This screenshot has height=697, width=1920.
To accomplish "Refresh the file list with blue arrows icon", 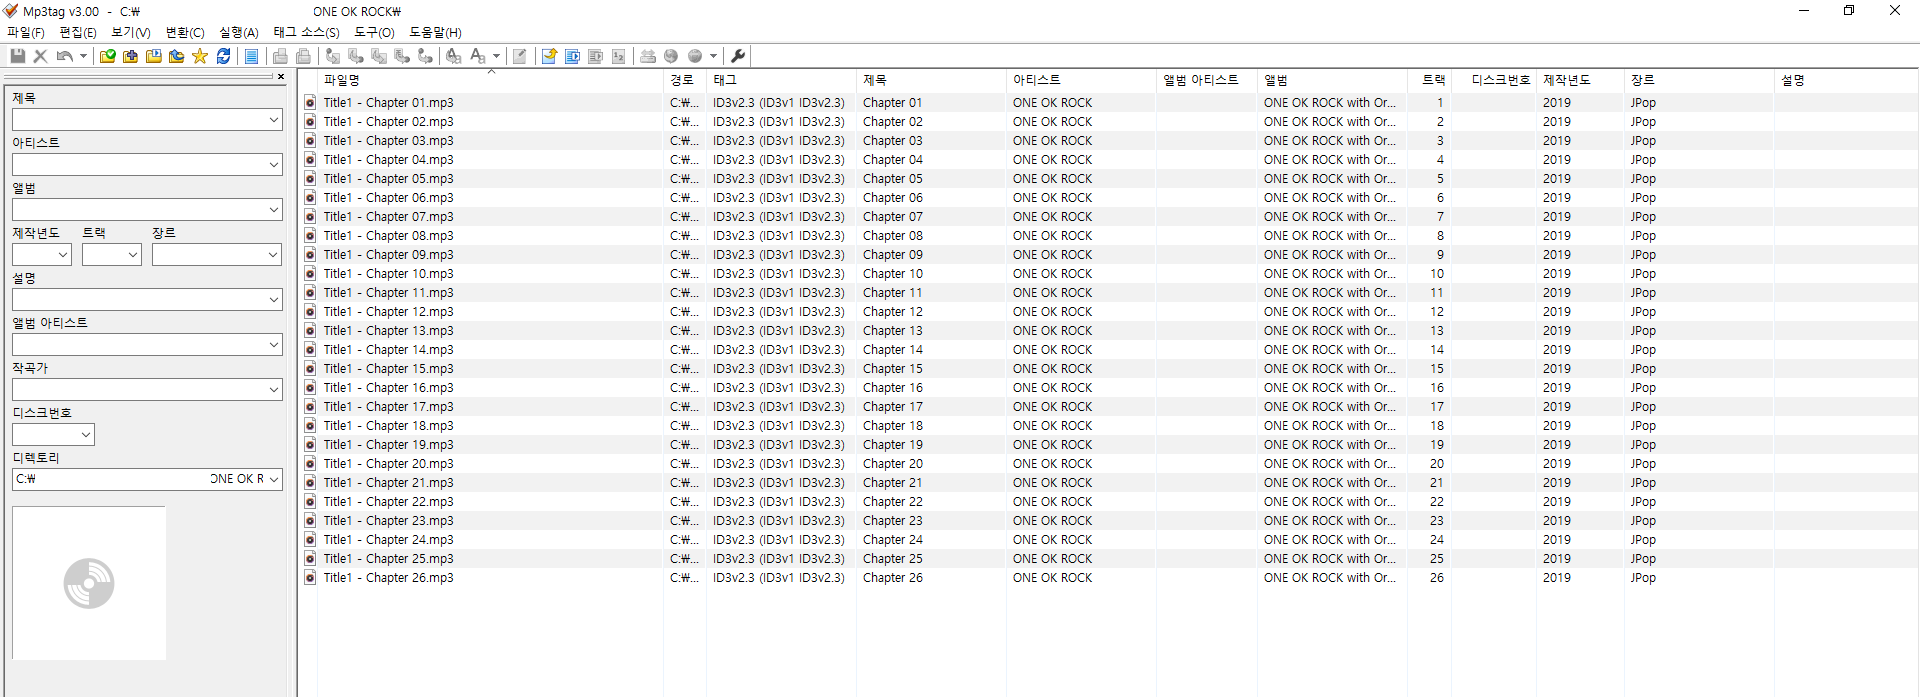I will pos(224,56).
